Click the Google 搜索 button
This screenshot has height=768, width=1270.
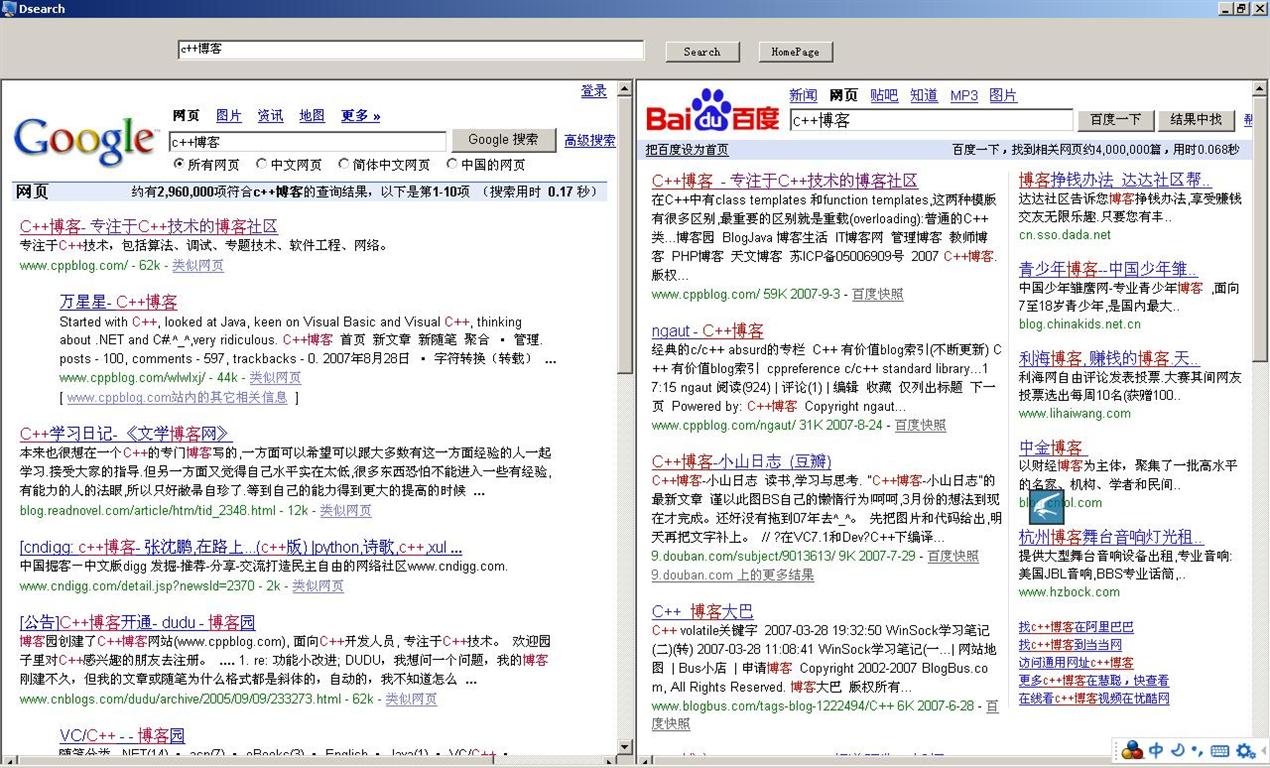tap(503, 140)
